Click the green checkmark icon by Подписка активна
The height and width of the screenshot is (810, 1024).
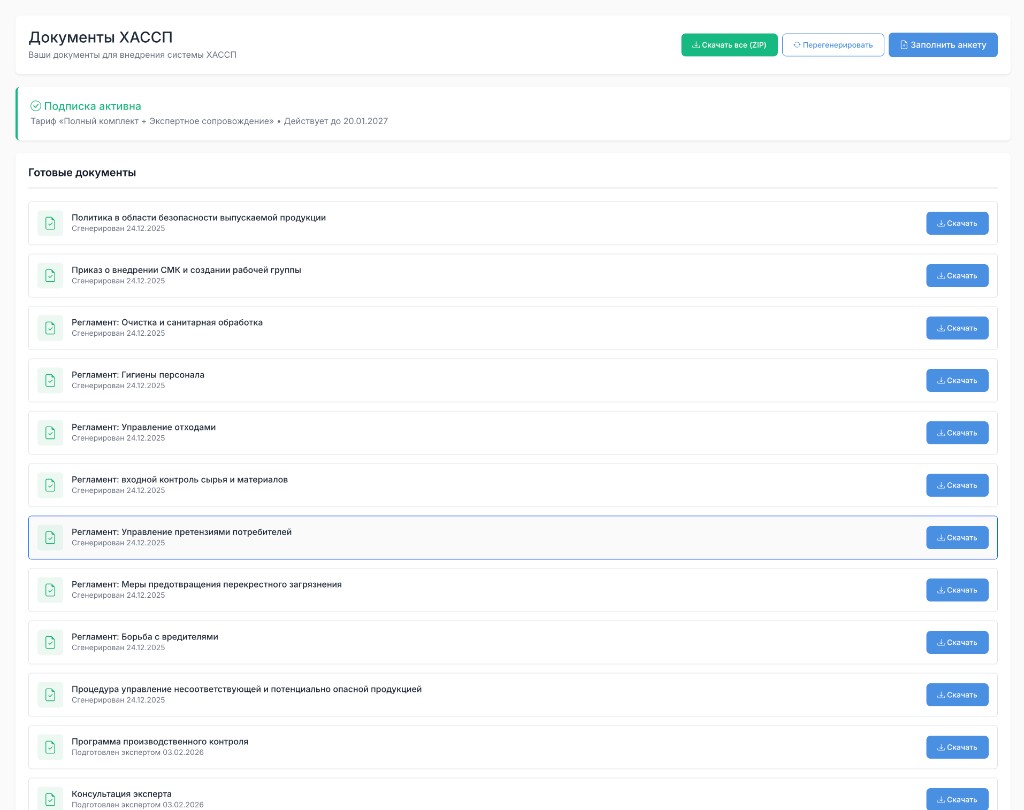click(36, 106)
